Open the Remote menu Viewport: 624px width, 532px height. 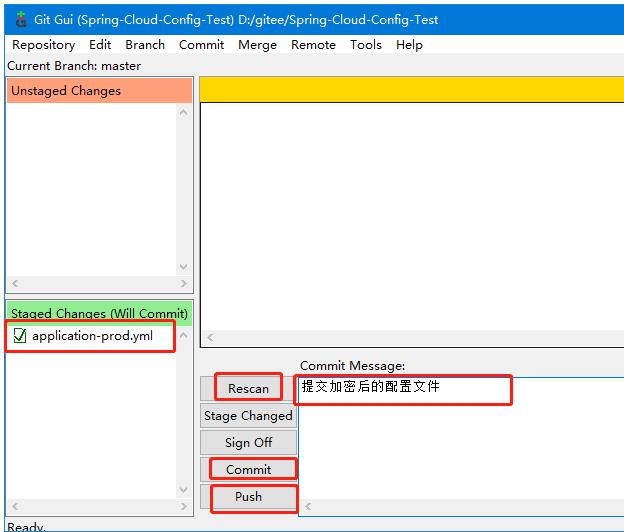point(313,45)
